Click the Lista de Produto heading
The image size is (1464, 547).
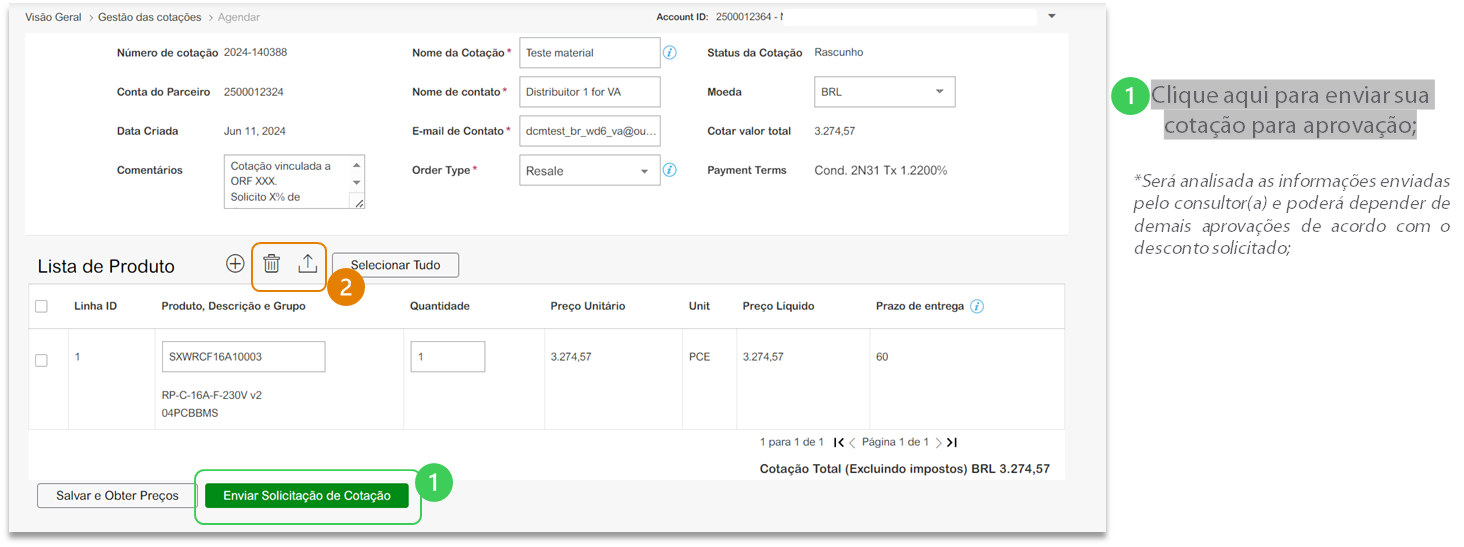tap(106, 267)
